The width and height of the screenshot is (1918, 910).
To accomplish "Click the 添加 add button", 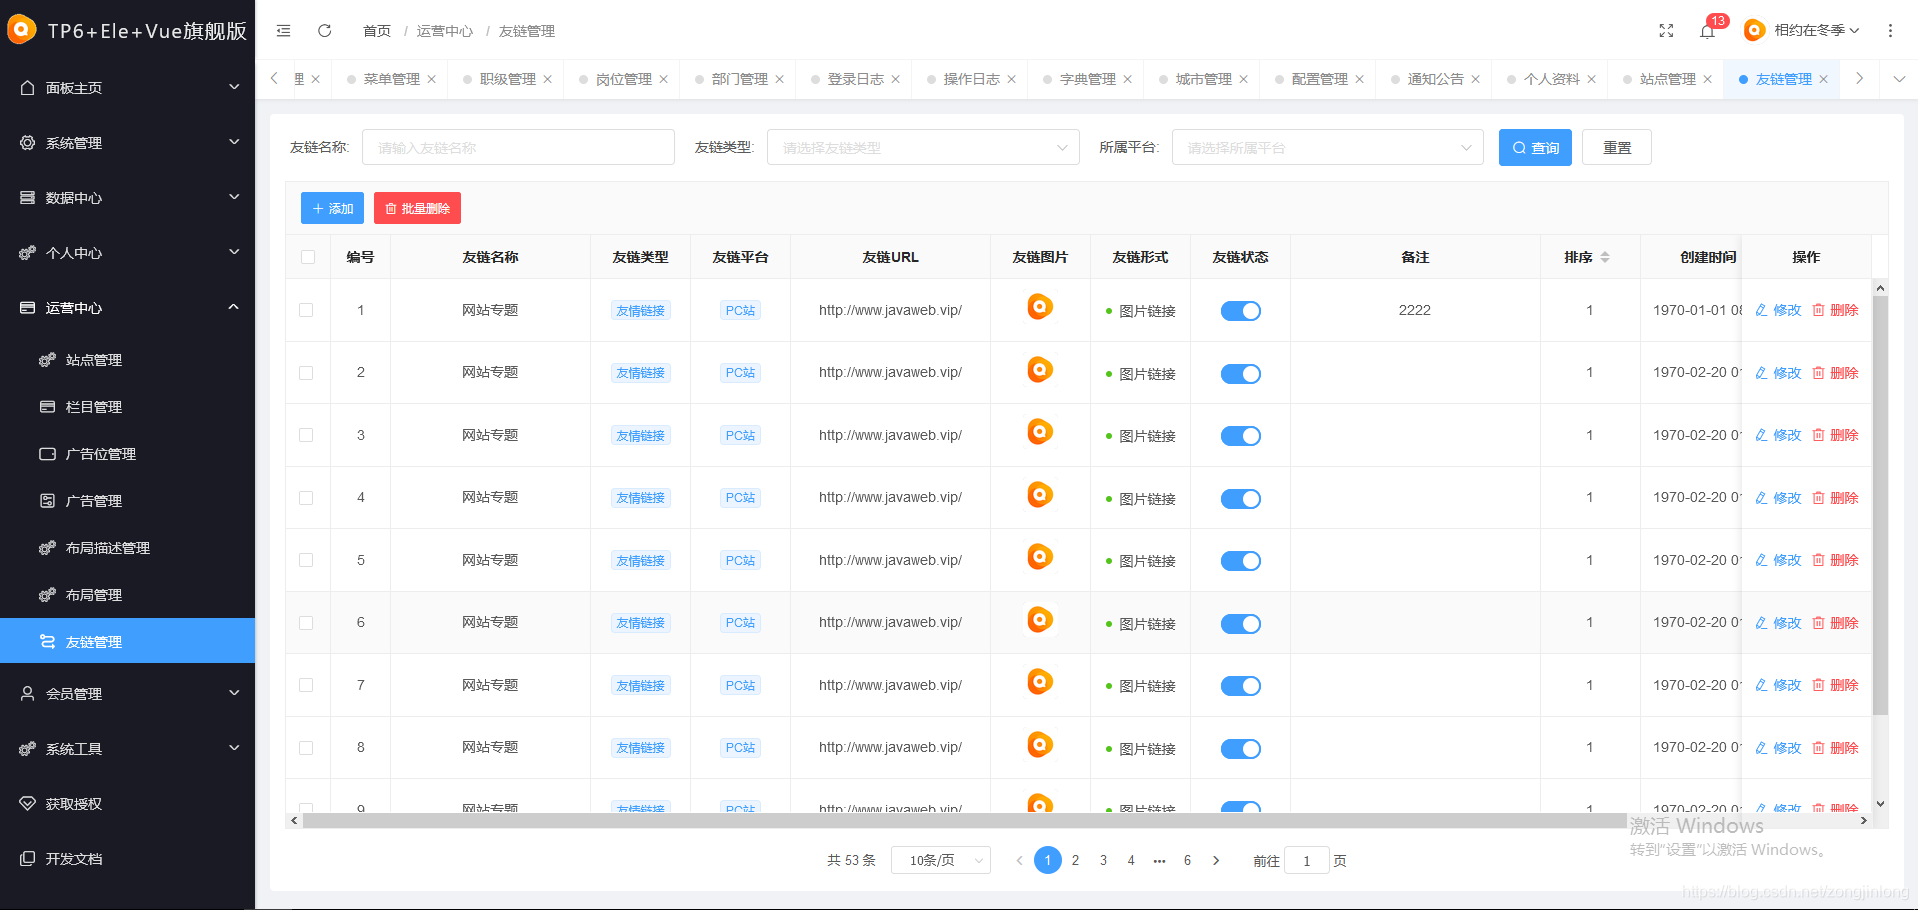I will [332, 208].
